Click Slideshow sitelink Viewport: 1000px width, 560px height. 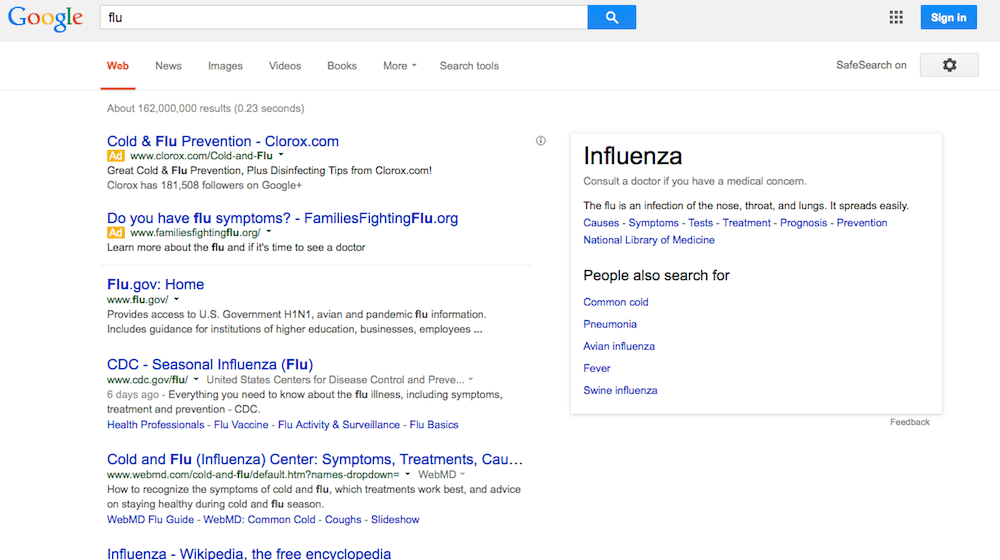[x=395, y=520]
